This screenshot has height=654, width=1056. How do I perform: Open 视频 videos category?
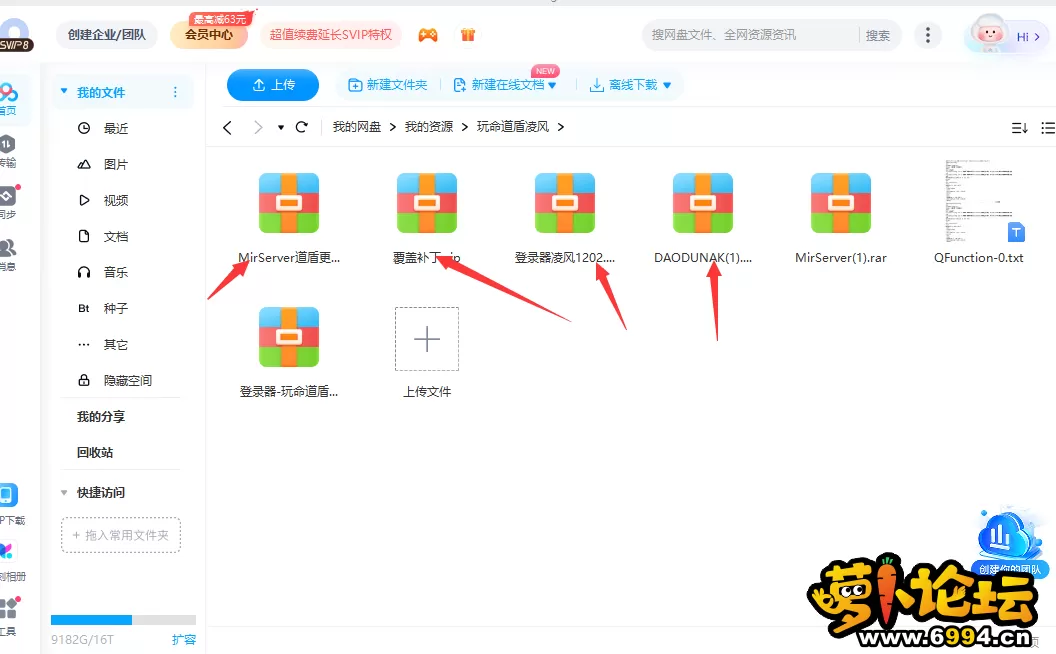(116, 200)
